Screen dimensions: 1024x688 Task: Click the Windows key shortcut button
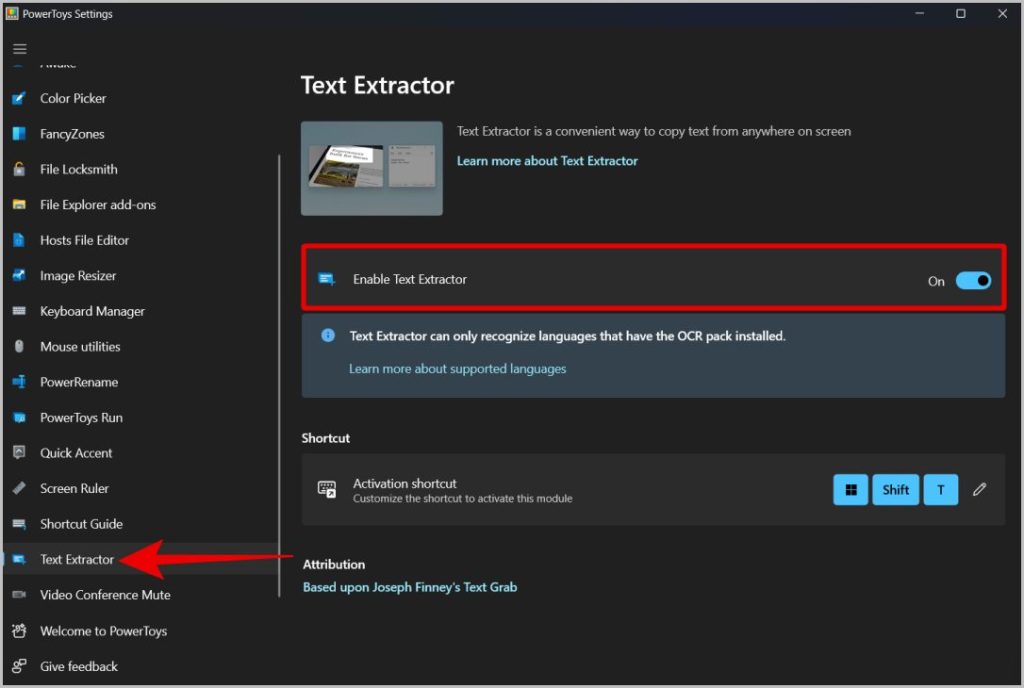850,490
